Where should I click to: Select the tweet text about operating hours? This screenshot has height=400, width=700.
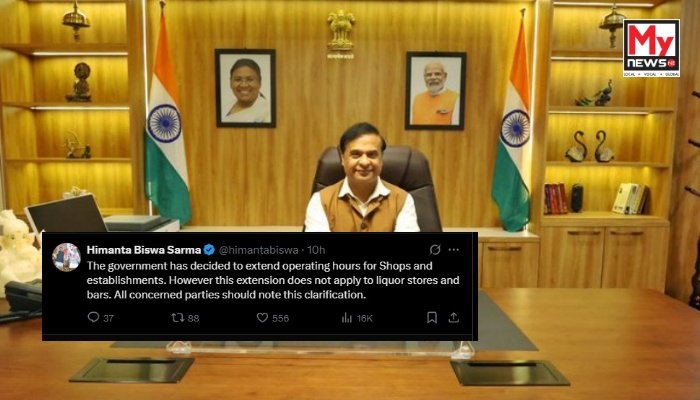pyautogui.click(x=273, y=280)
